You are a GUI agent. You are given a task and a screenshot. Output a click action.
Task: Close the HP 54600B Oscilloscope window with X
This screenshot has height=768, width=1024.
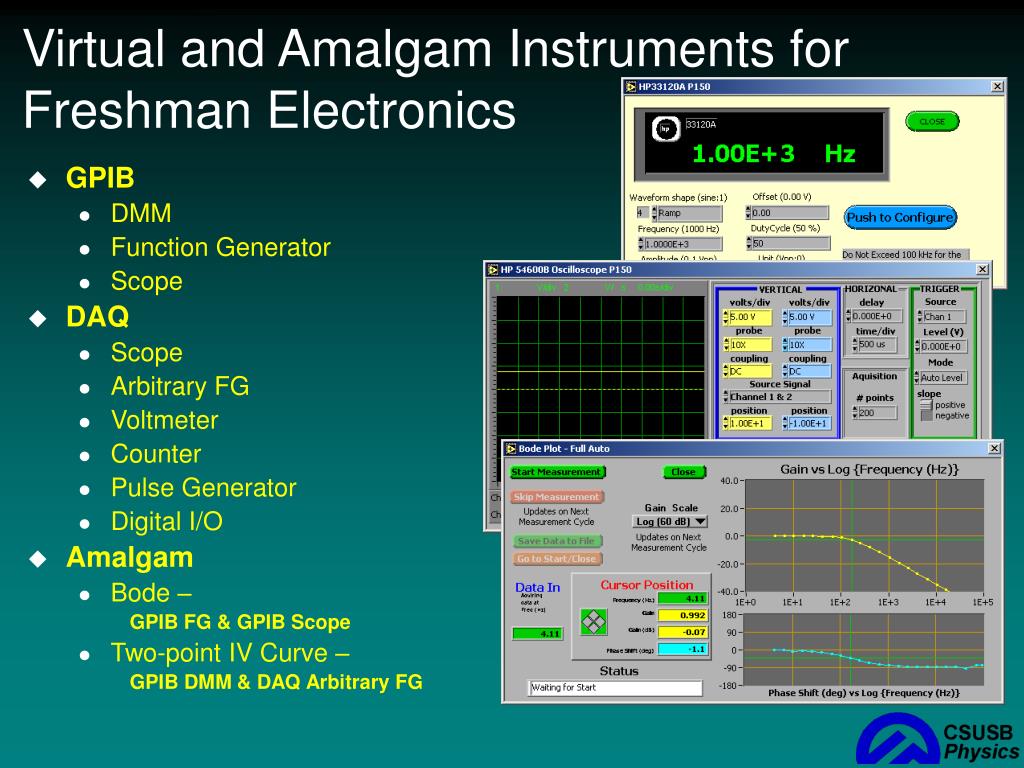(982, 269)
